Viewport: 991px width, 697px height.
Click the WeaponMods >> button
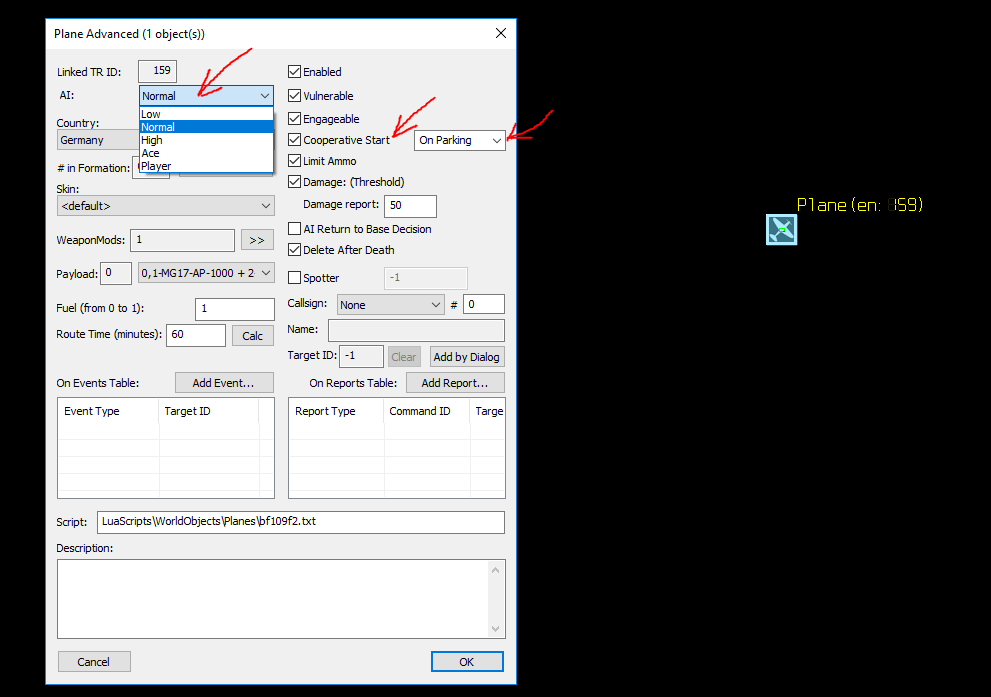(257, 240)
